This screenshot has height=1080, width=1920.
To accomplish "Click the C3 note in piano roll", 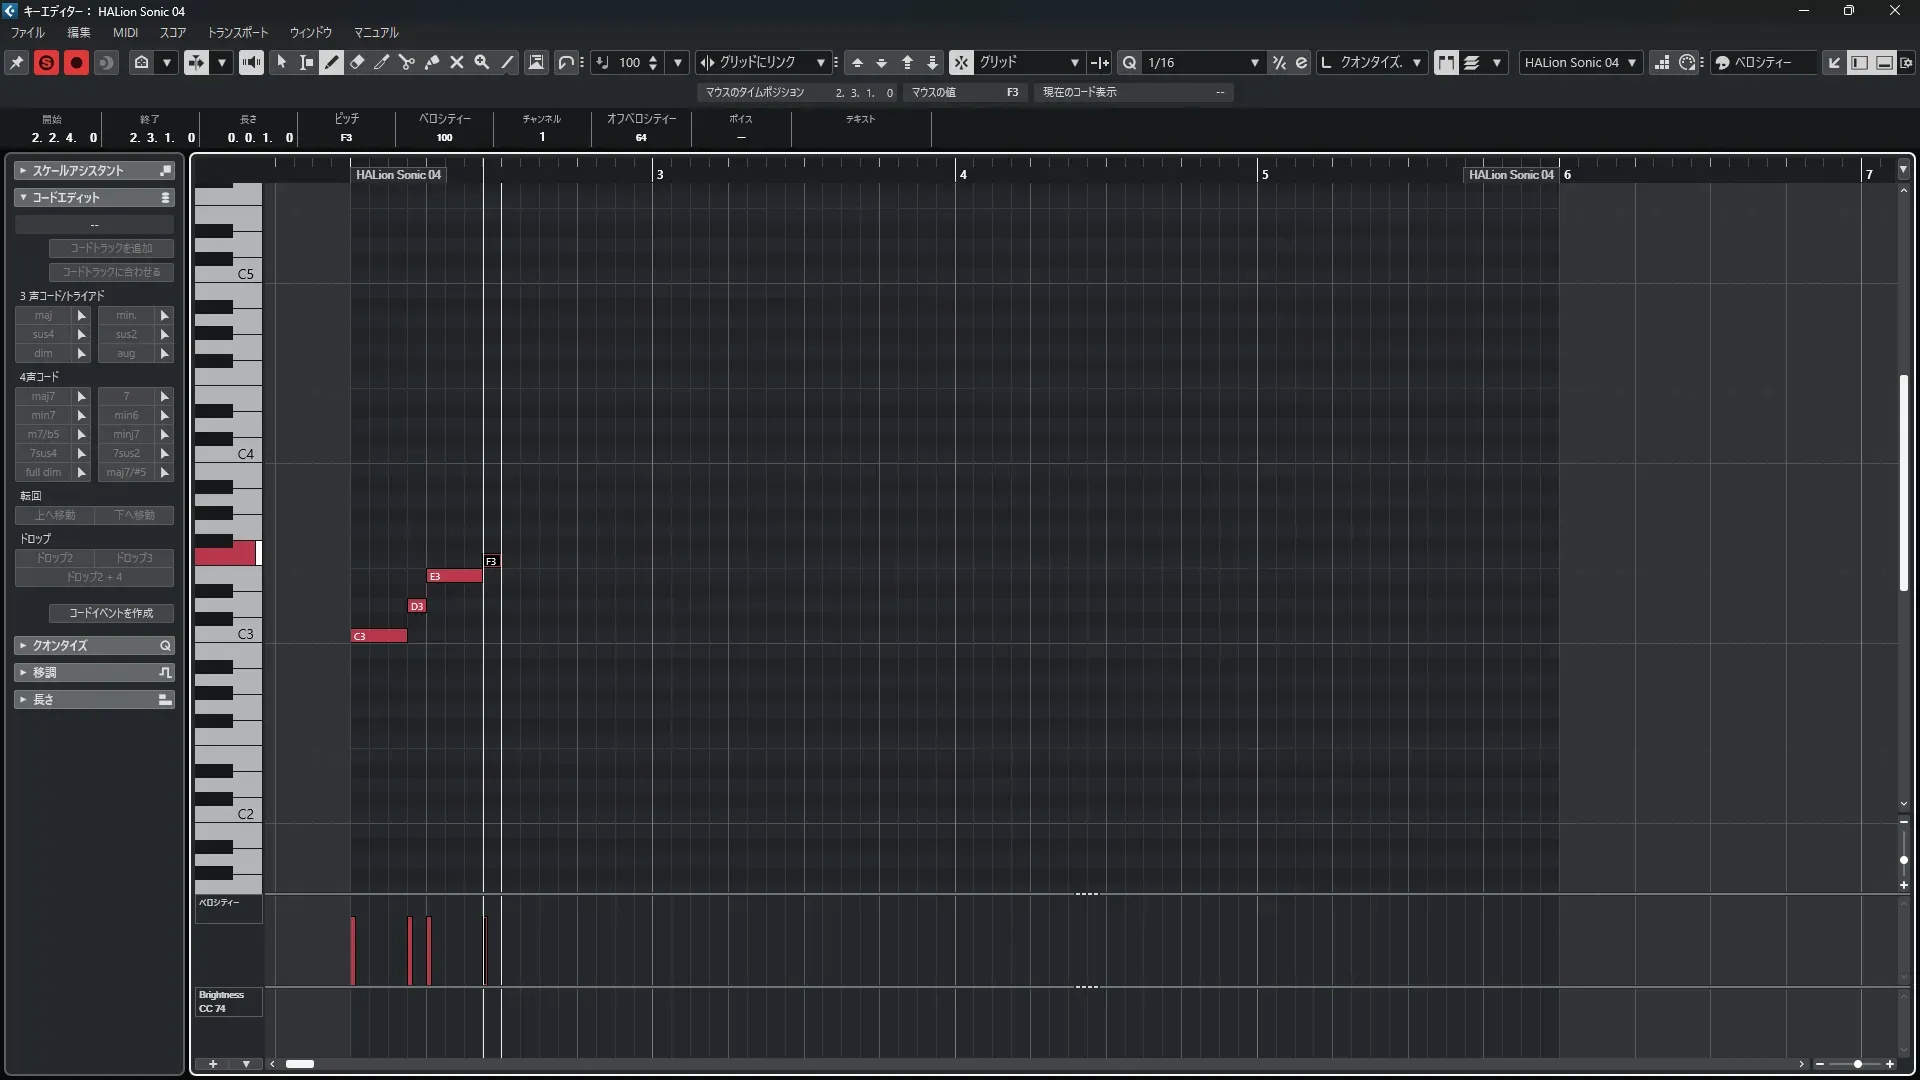I will pos(379,636).
